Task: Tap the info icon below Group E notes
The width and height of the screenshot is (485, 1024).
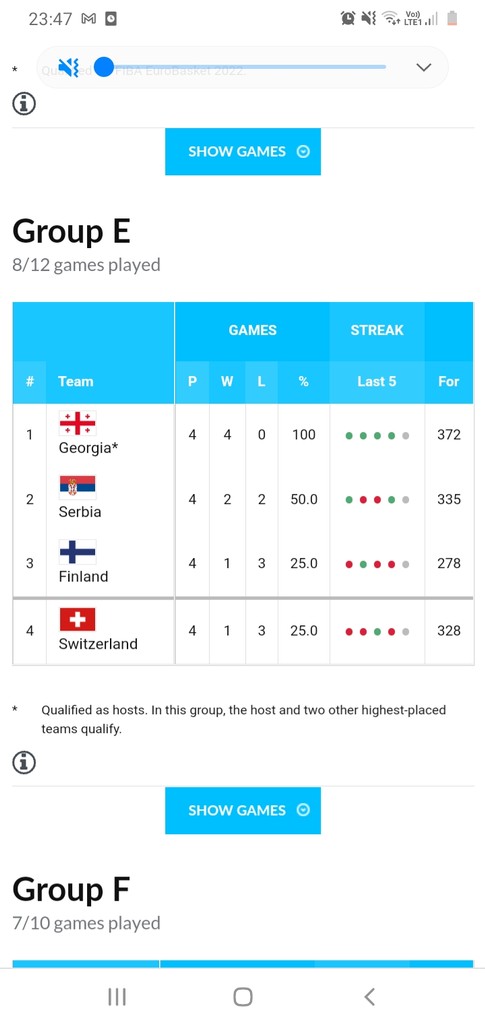Action: (x=24, y=762)
